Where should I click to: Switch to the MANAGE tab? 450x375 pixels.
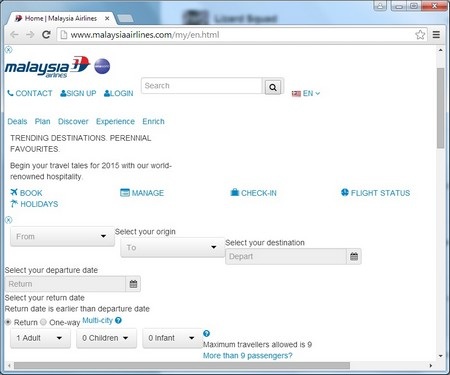coord(142,193)
